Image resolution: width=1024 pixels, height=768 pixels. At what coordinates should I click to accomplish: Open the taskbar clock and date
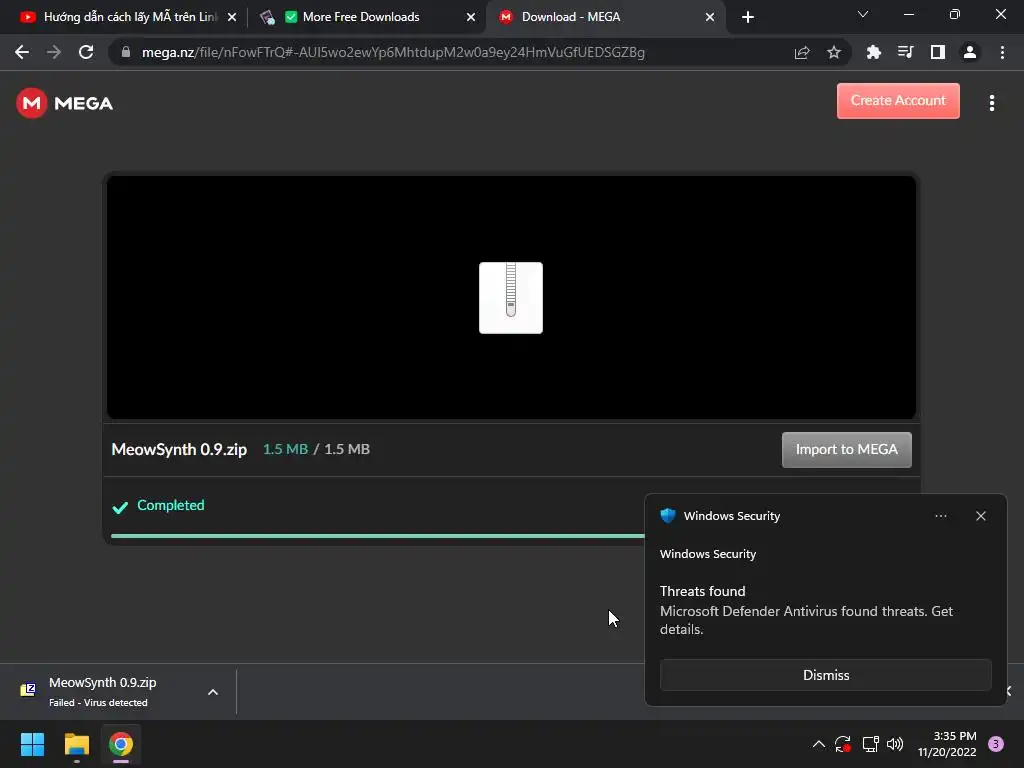click(947, 744)
